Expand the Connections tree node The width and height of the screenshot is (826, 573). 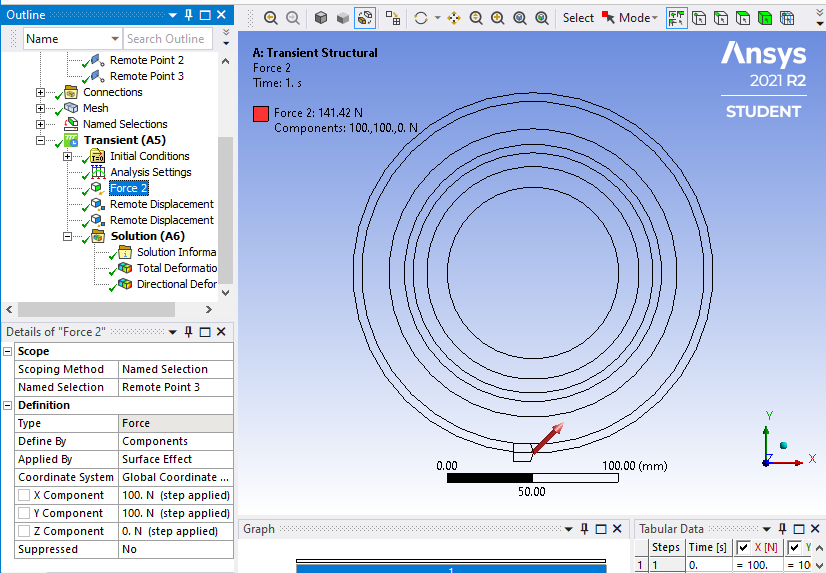pyautogui.click(x=41, y=93)
